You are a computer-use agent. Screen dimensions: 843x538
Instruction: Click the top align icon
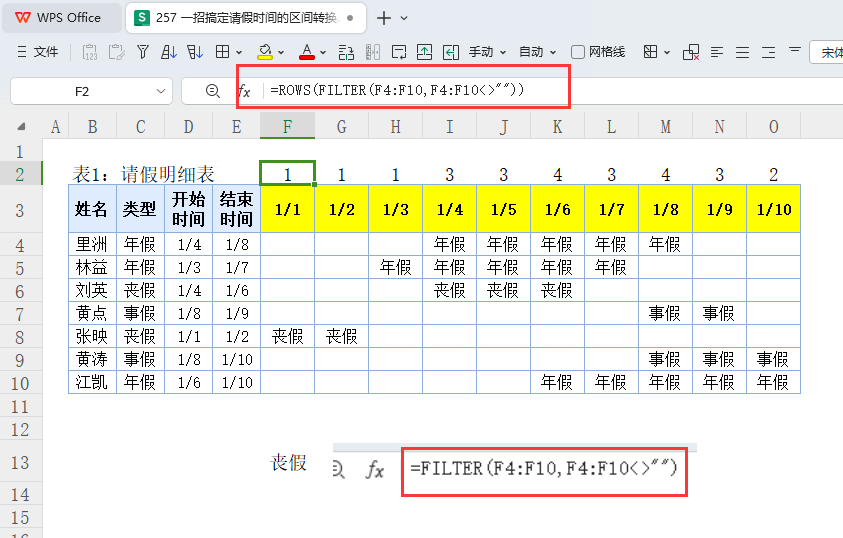click(795, 51)
